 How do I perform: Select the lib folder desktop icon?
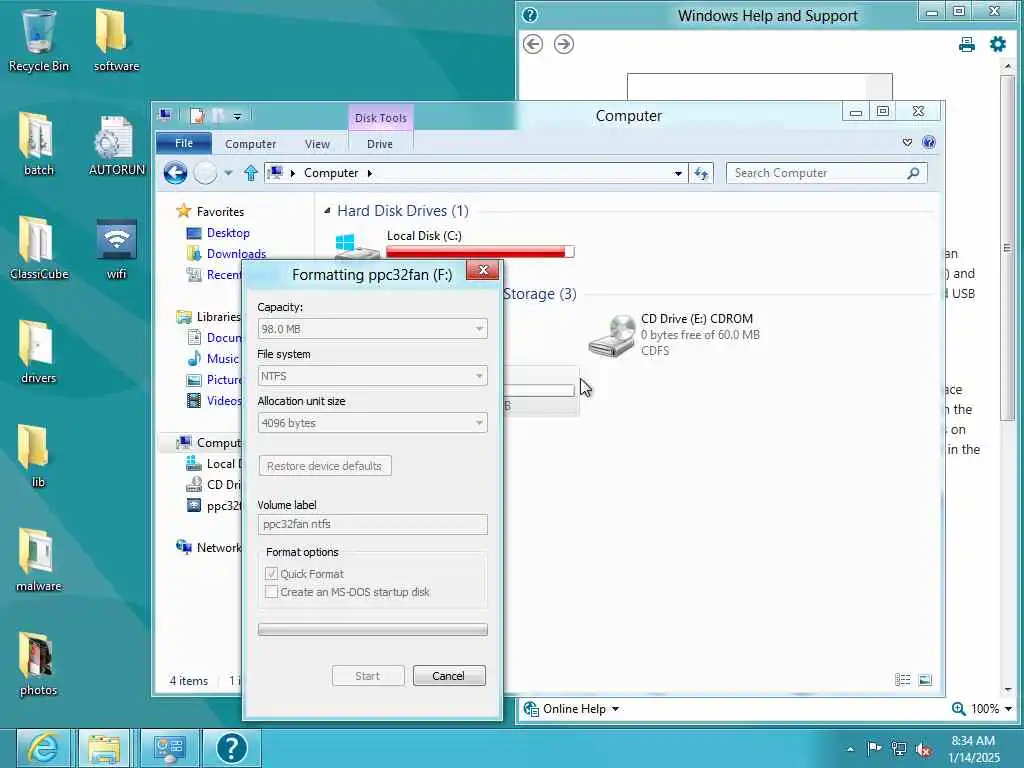click(x=39, y=456)
